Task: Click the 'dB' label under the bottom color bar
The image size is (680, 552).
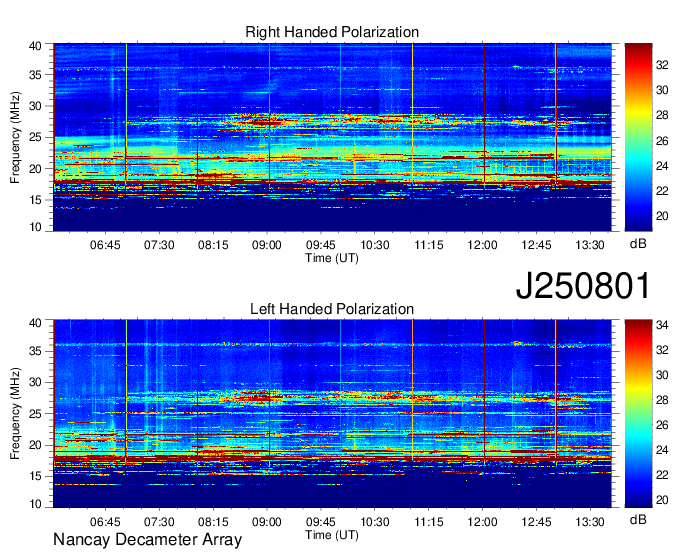Action: coord(638,519)
